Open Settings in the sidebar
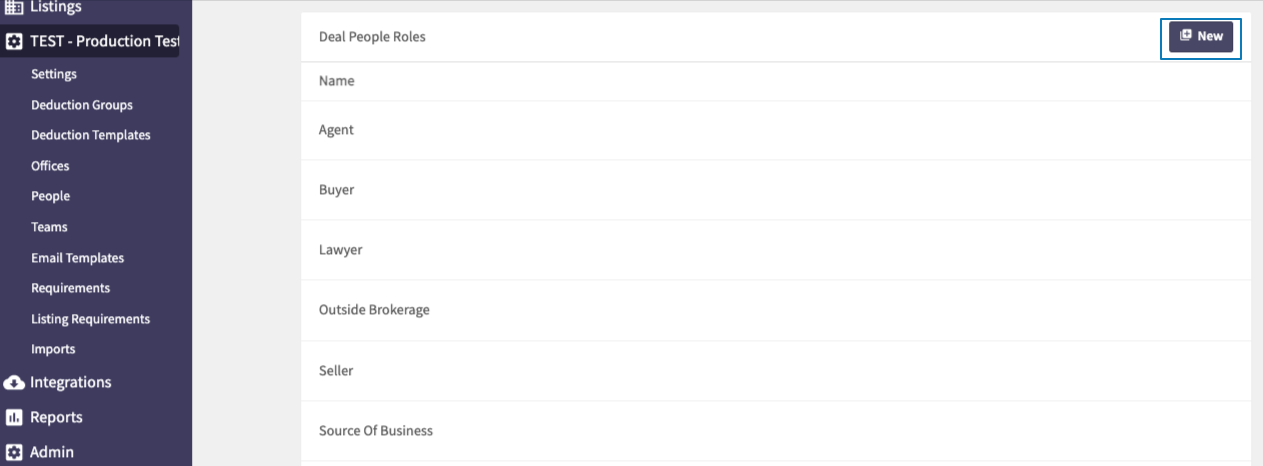The width and height of the screenshot is (1263, 466). (54, 74)
